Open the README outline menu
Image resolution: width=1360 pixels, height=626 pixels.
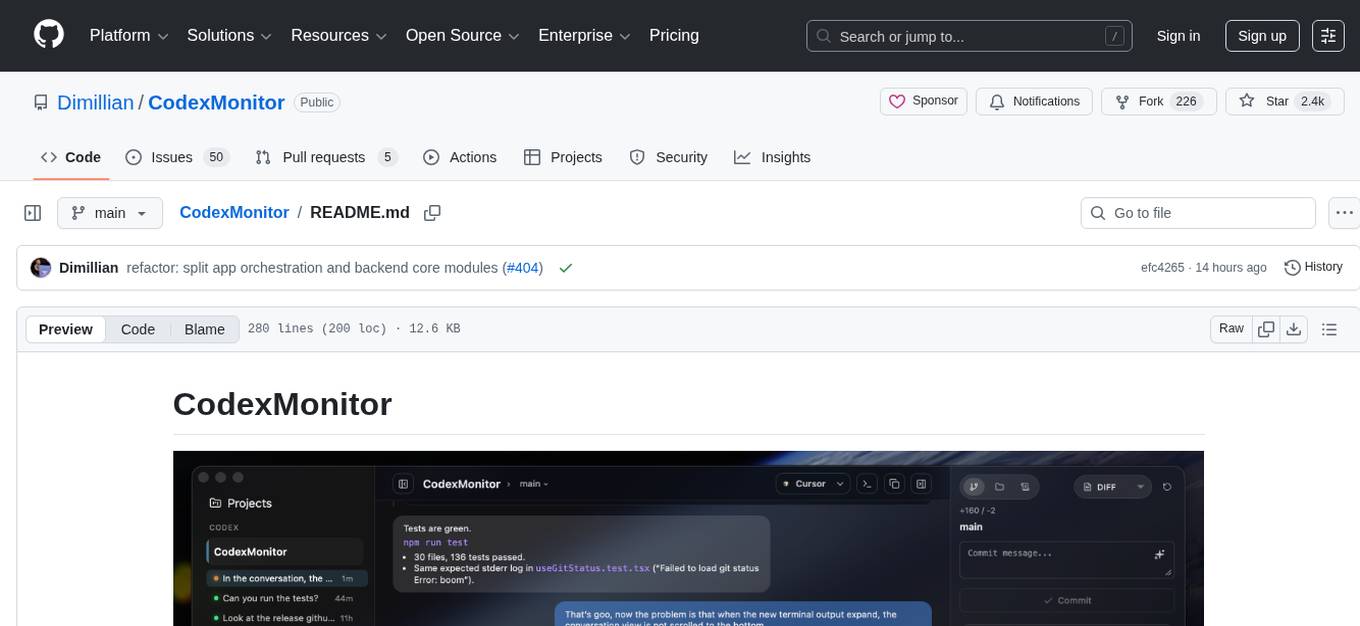point(1330,328)
